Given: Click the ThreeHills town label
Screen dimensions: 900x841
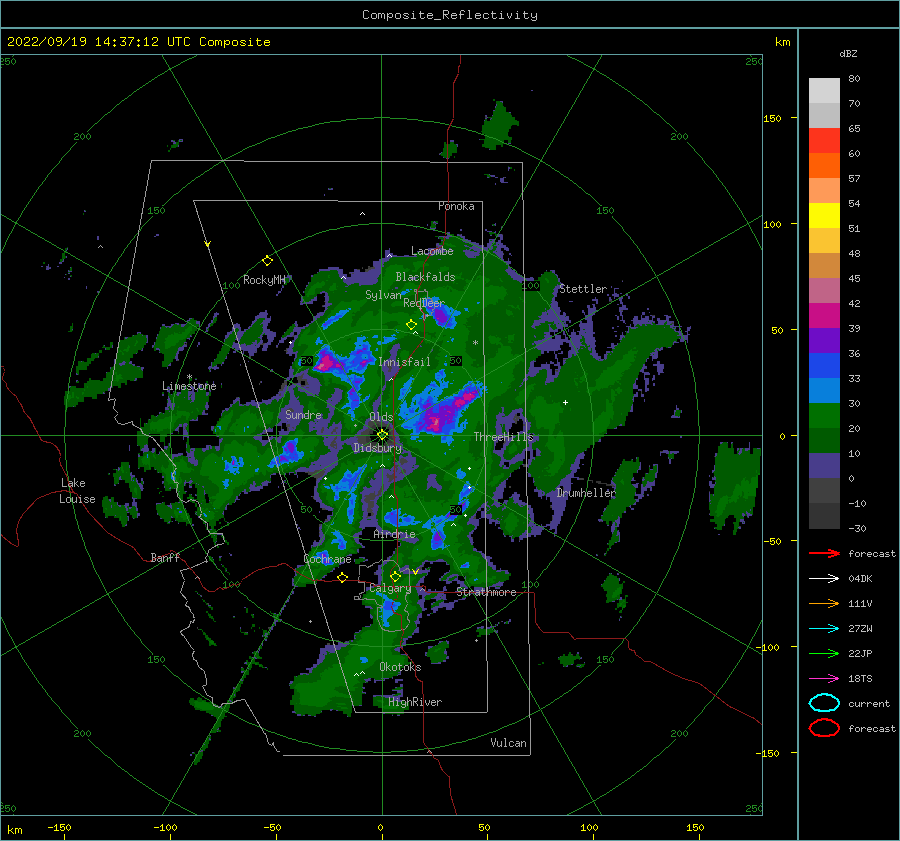Looking at the screenshot, I should tap(503, 437).
